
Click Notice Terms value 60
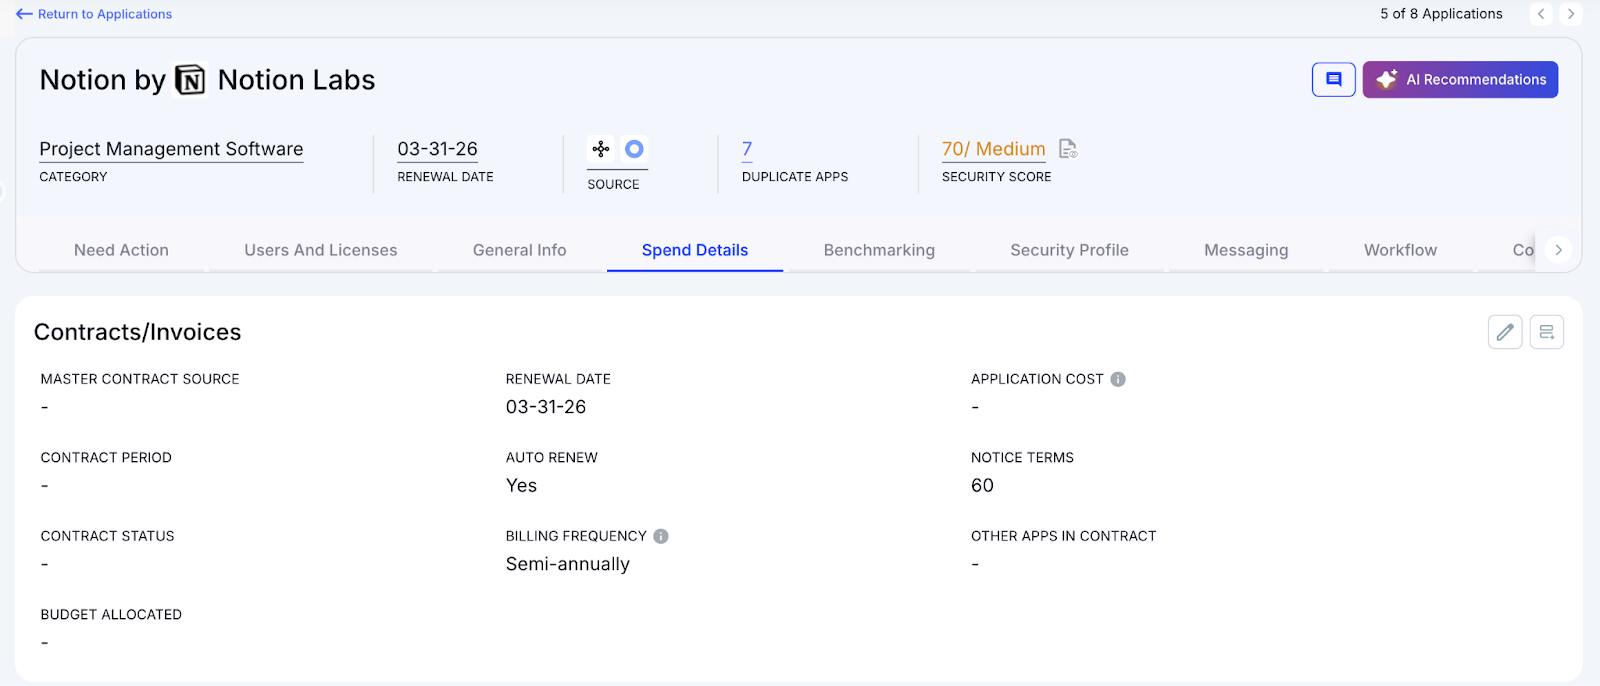click(982, 486)
